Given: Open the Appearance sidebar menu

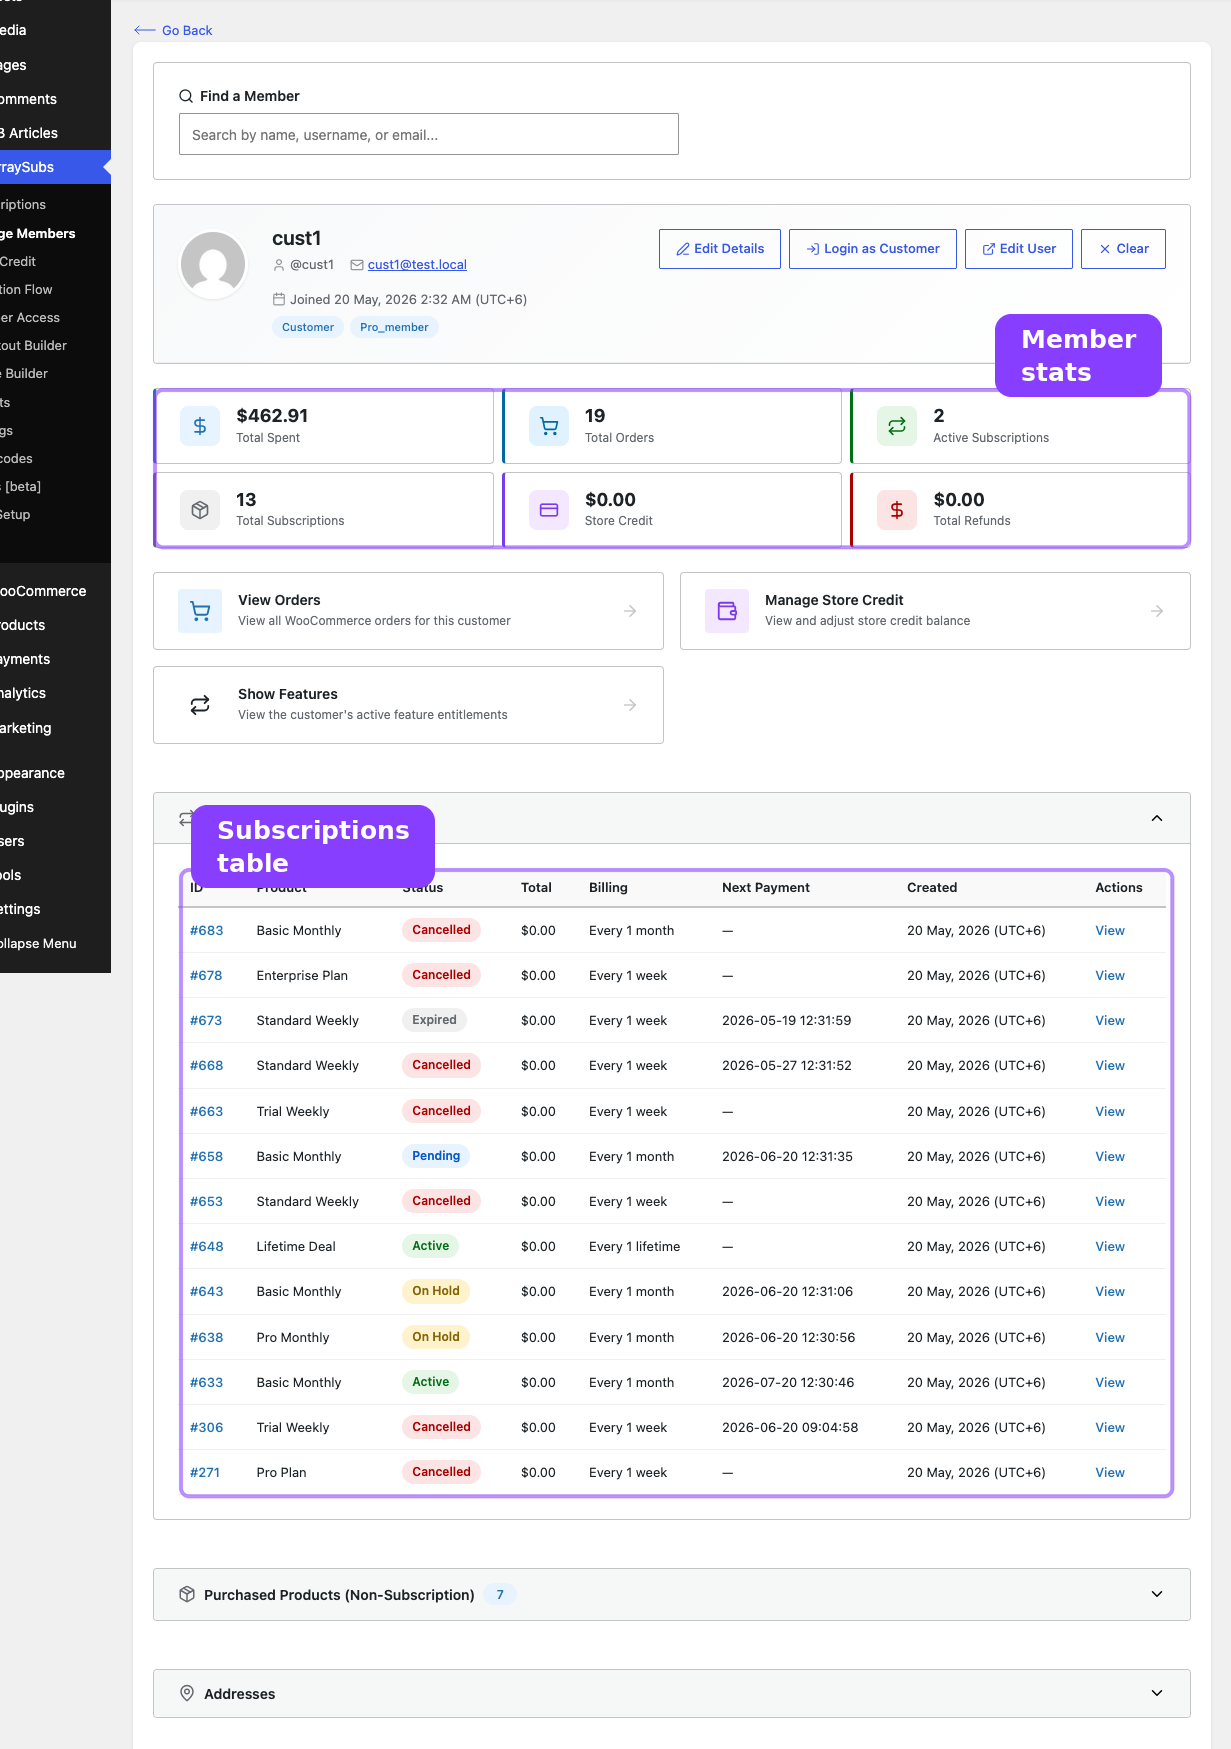Looking at the screenshot, I should 55,773.
